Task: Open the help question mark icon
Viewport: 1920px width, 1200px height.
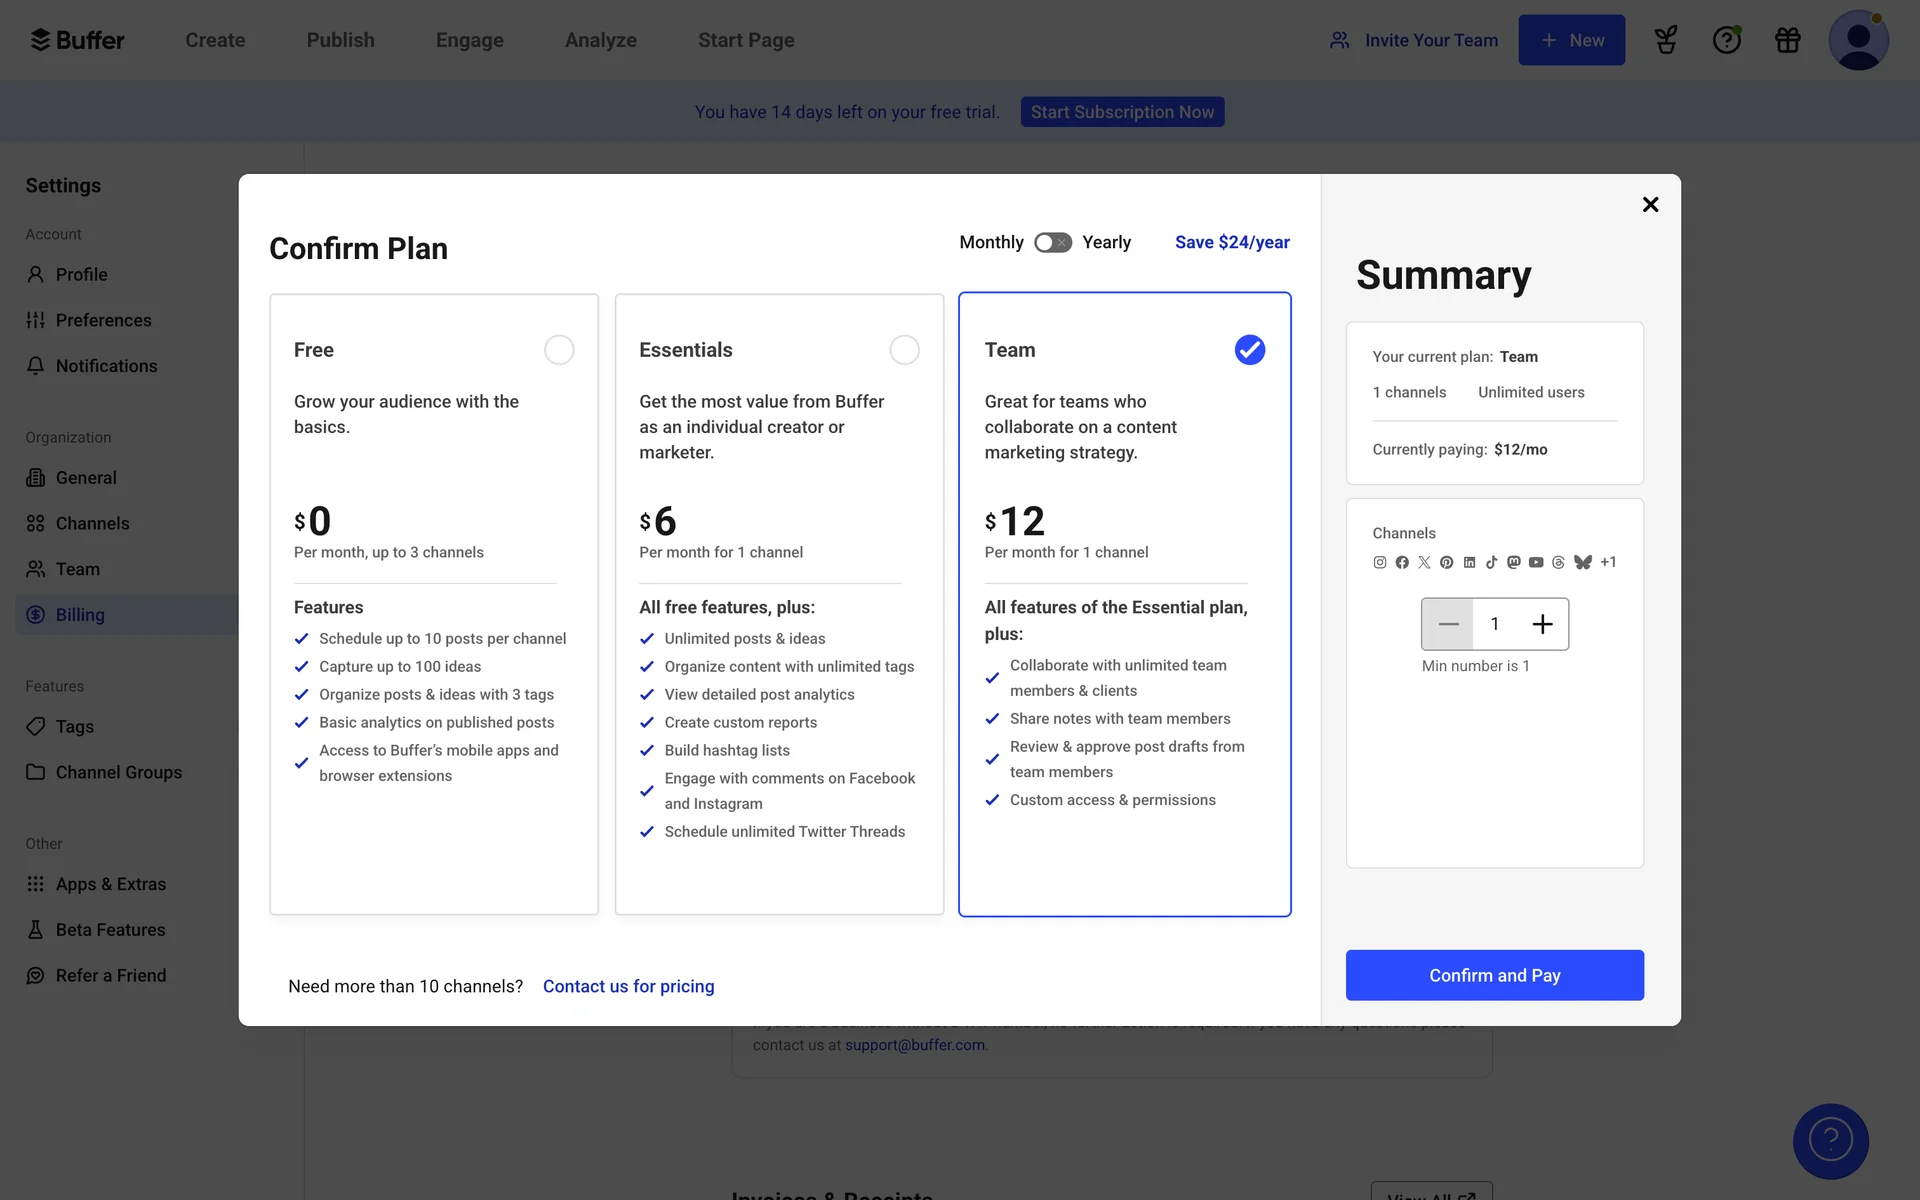Action: coord(1726,40)
